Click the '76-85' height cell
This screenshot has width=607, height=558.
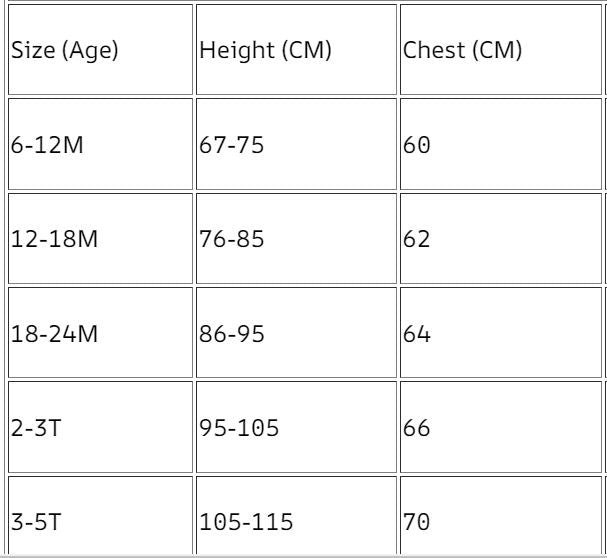point(296,239)
